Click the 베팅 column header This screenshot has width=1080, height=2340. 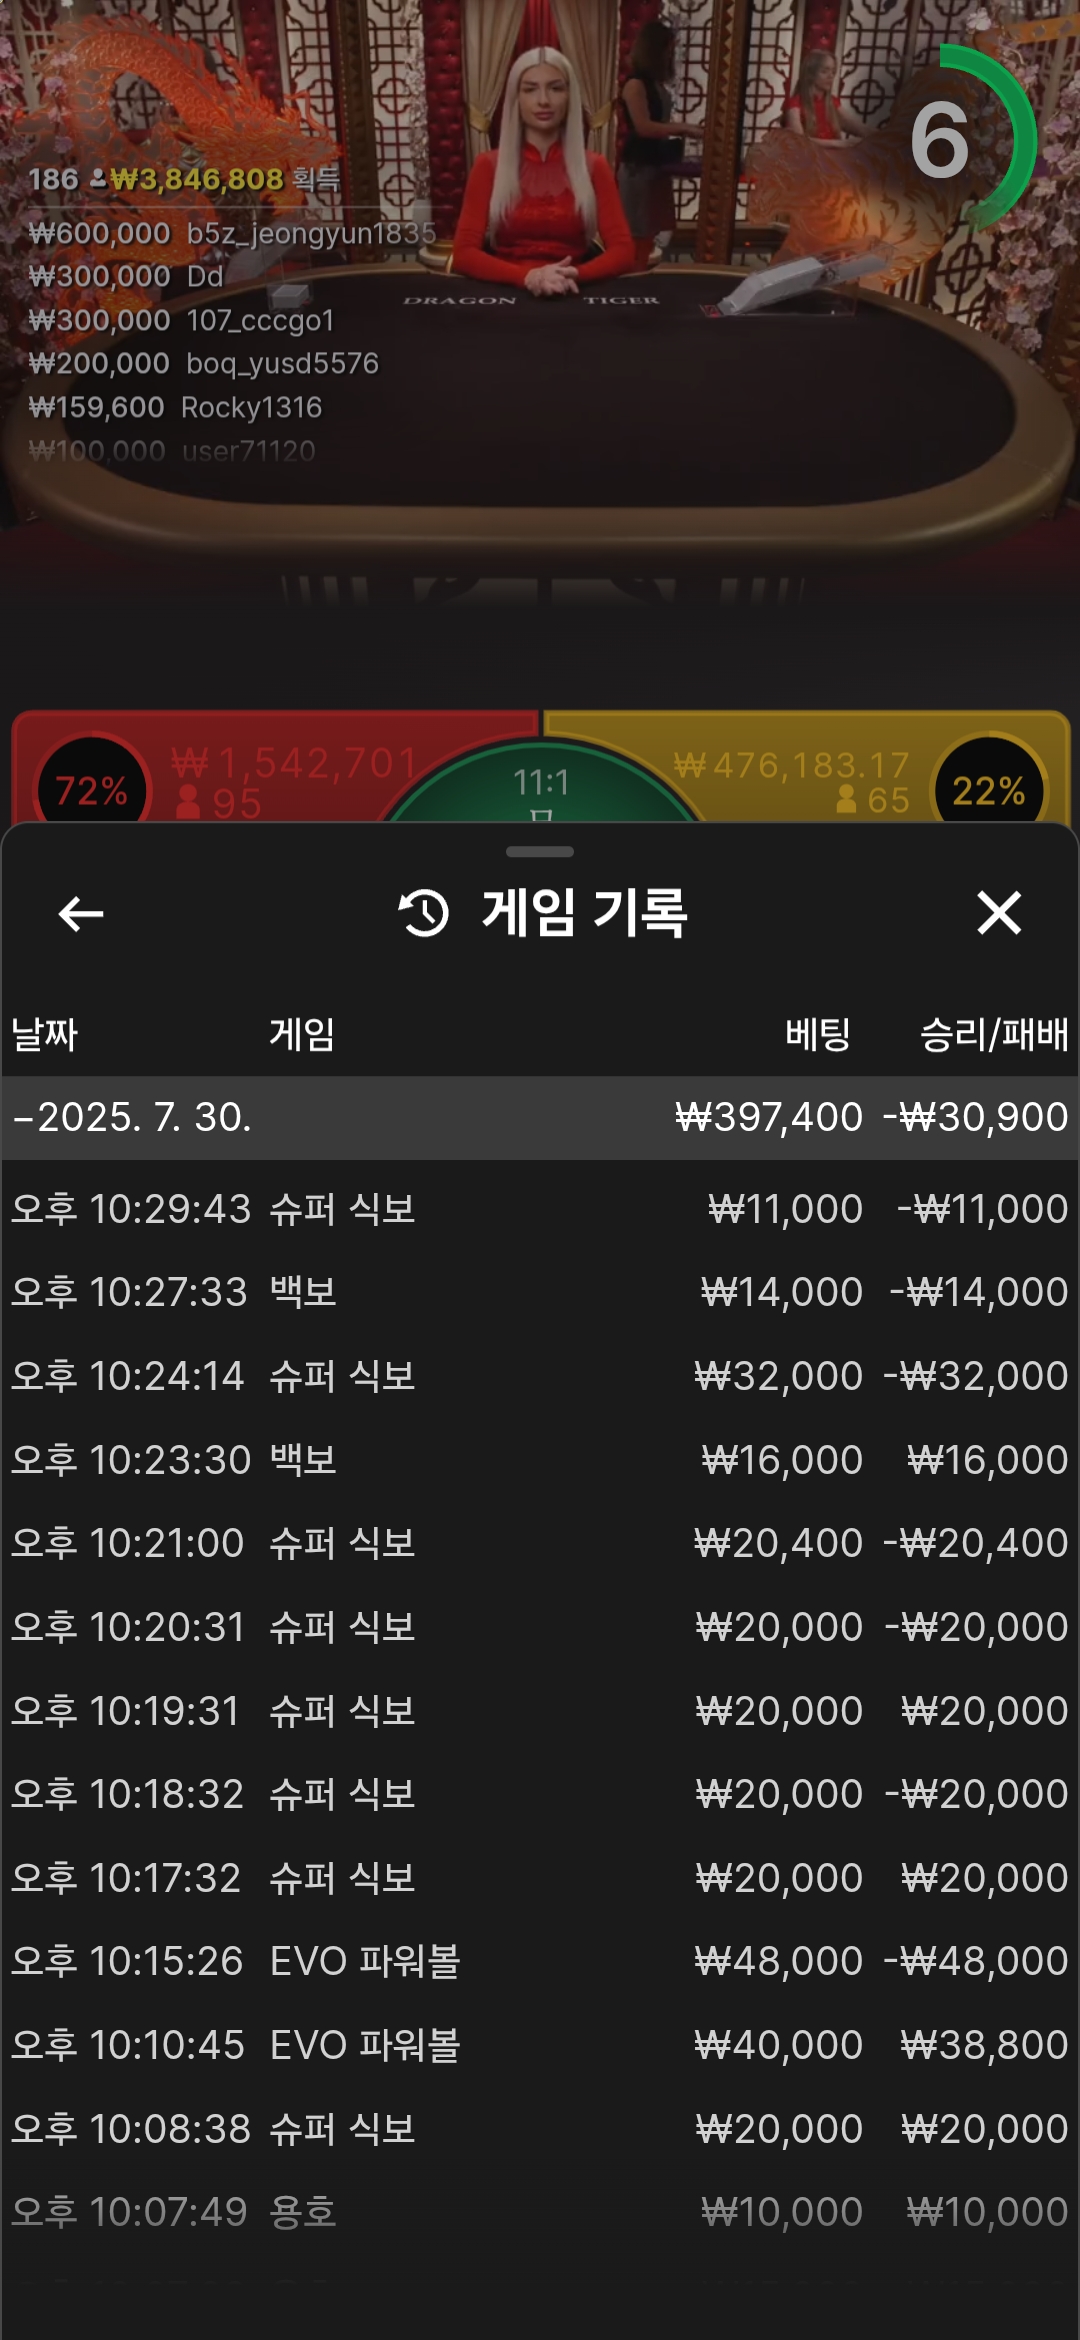click(x=818, y=1034)
